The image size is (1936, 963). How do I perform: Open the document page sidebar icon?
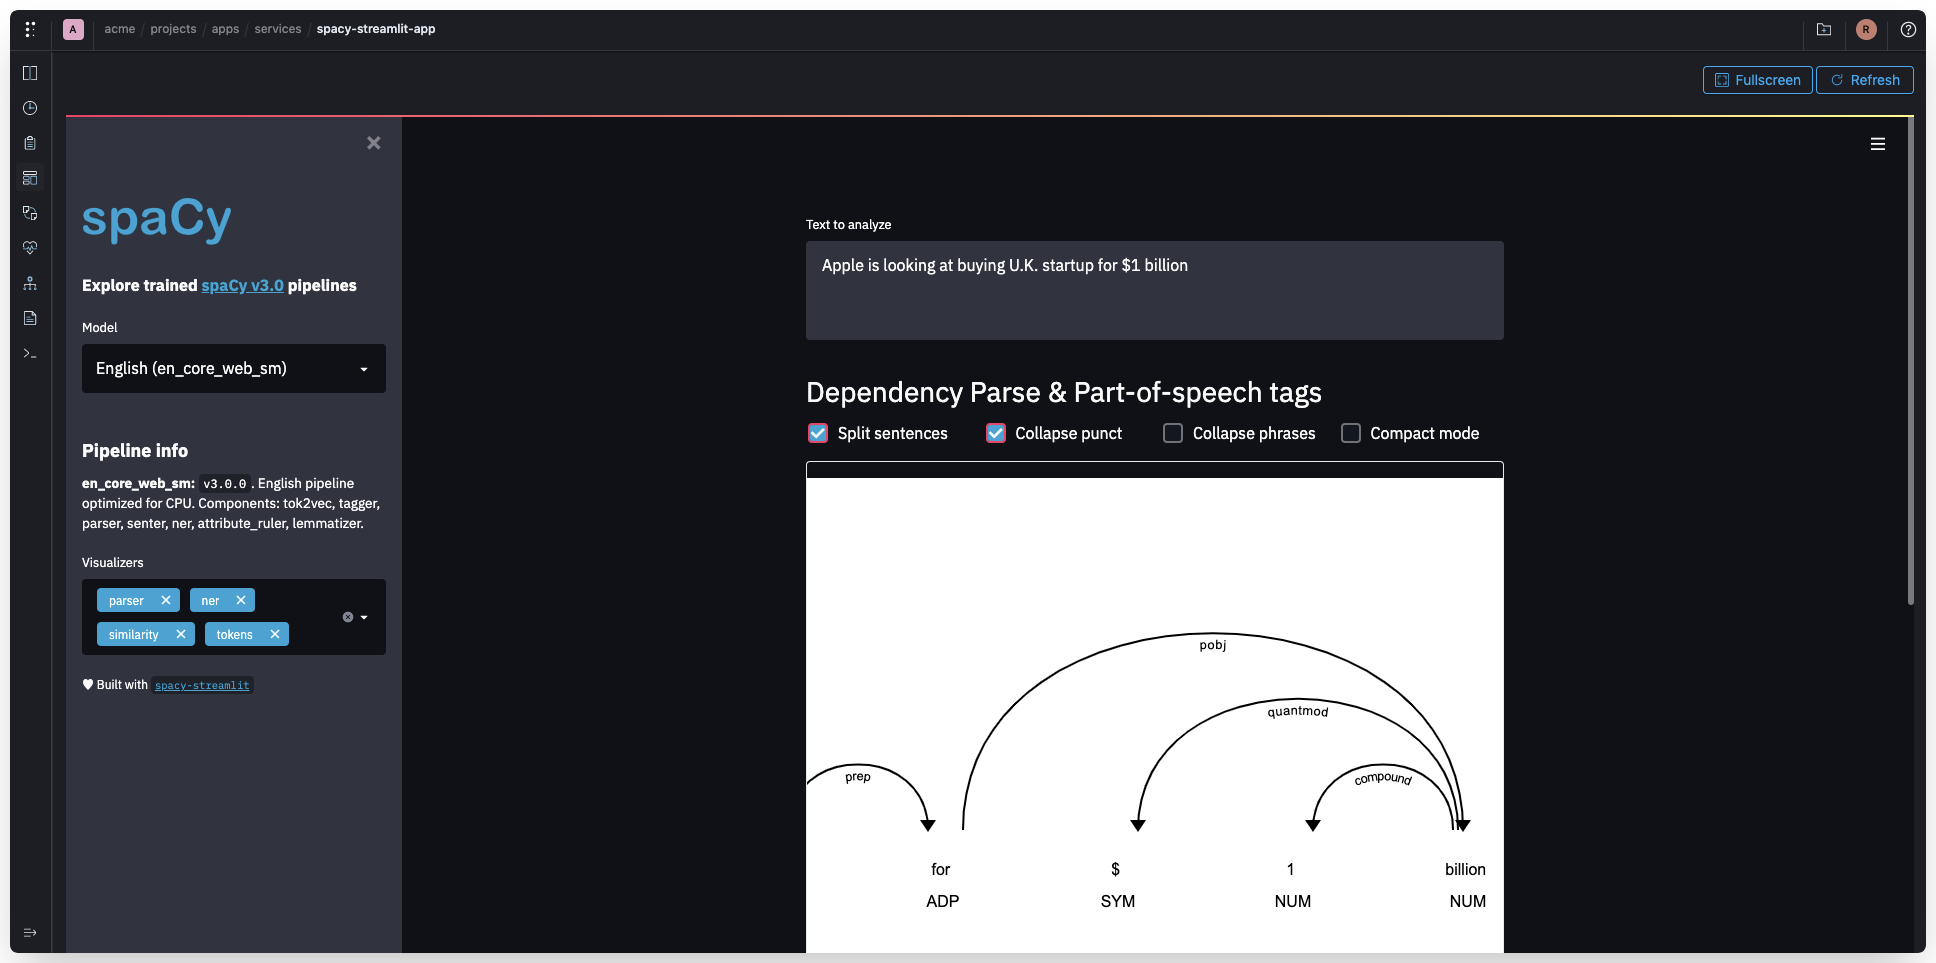tap(30, 318)
